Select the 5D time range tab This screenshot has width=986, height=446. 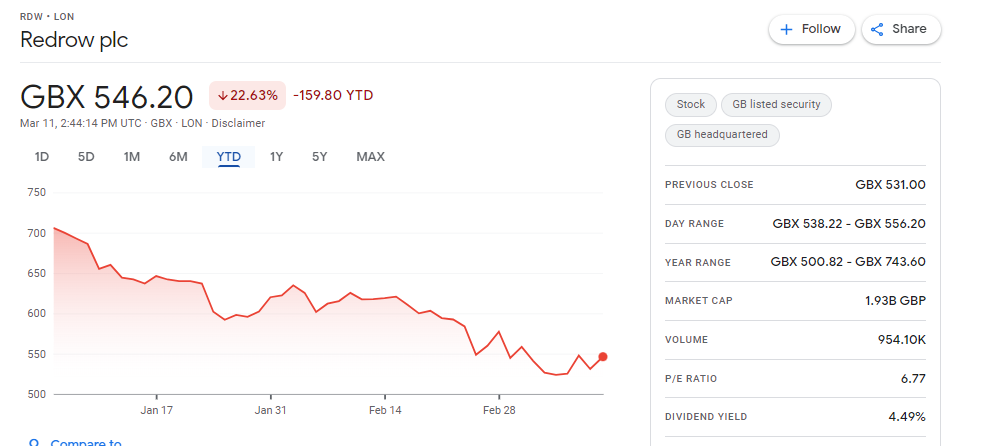pyautogui.click(x=86, y=157)
